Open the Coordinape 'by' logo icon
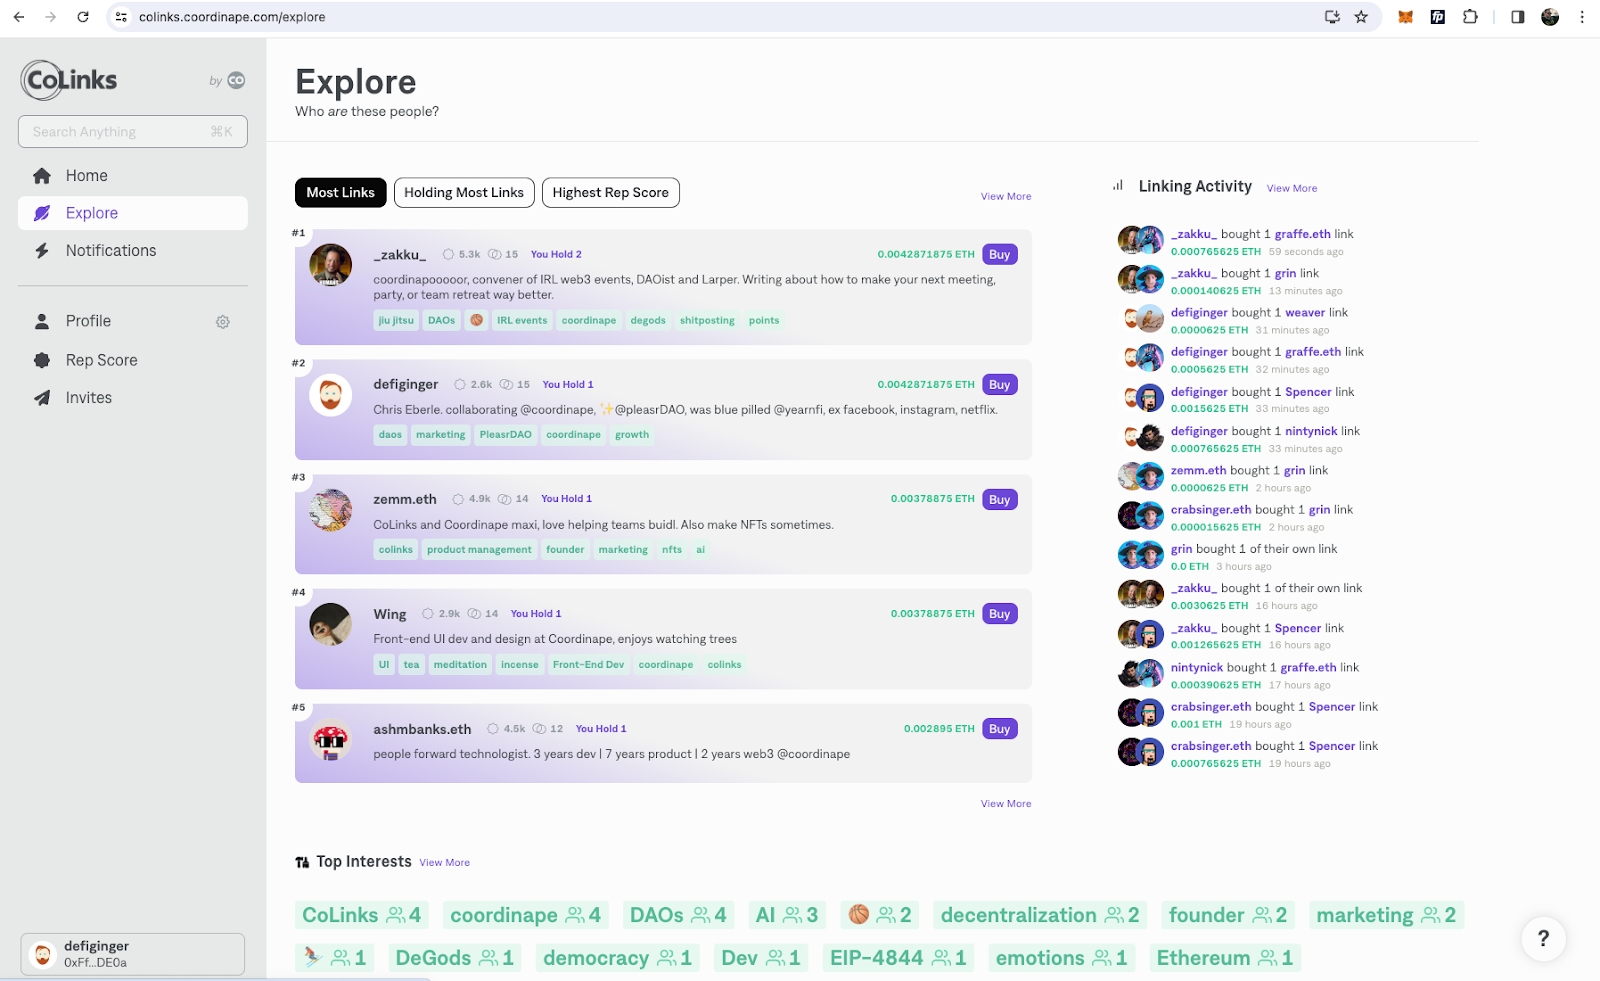1600x981 pixels. [236, 81]
